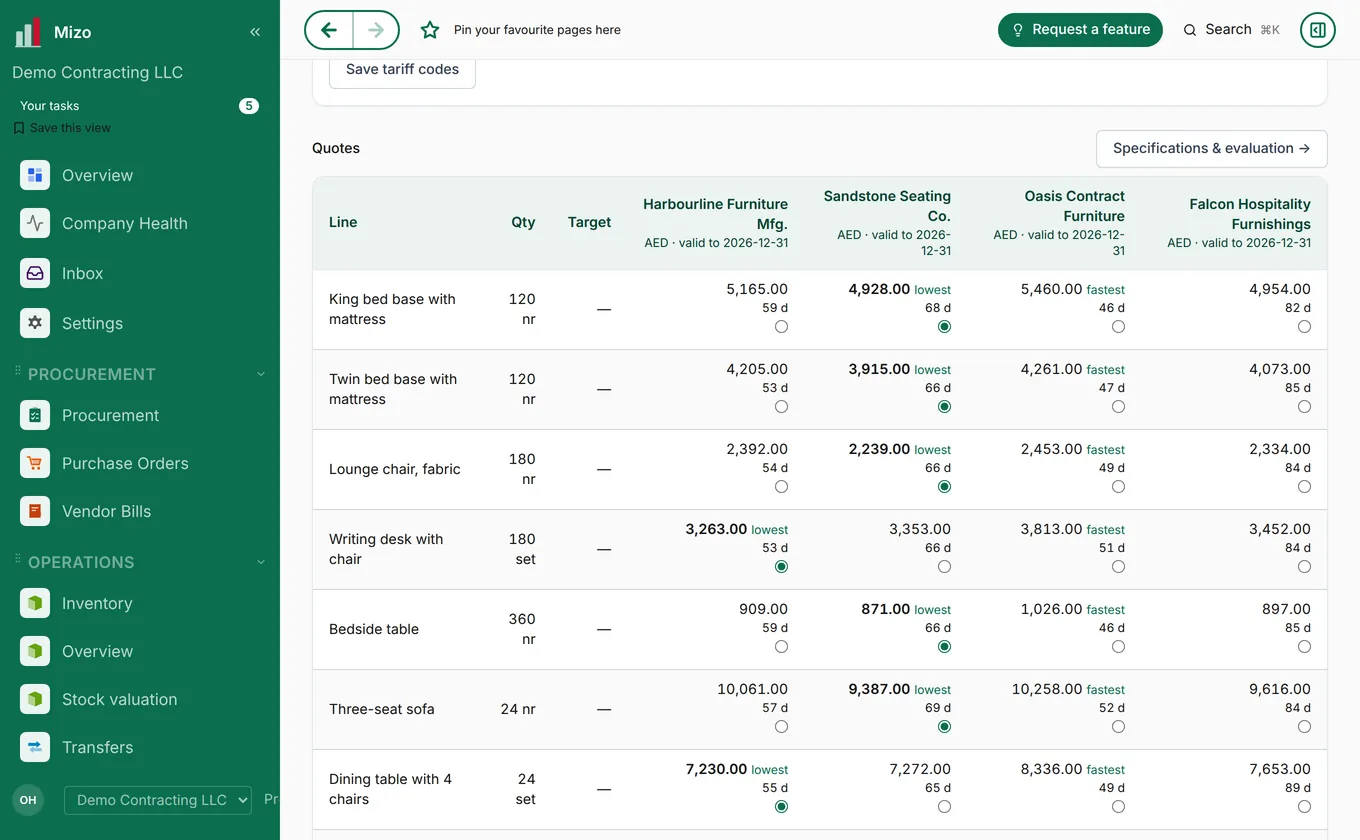Open the Inbox tray icon
The width and height of the screenshot is (1360, 840).
(35, 273)
